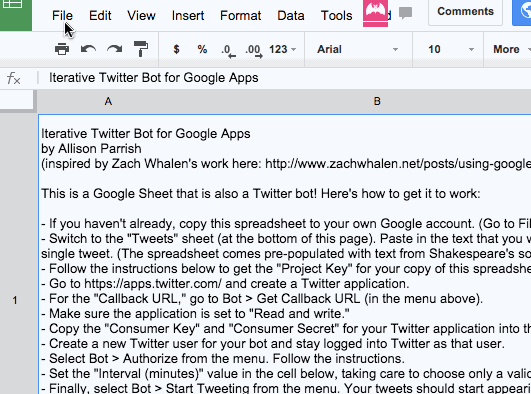The height and width of the screenshot is (394, 531).
Task: Expand the More toolbar options
Action: [511, 49]
